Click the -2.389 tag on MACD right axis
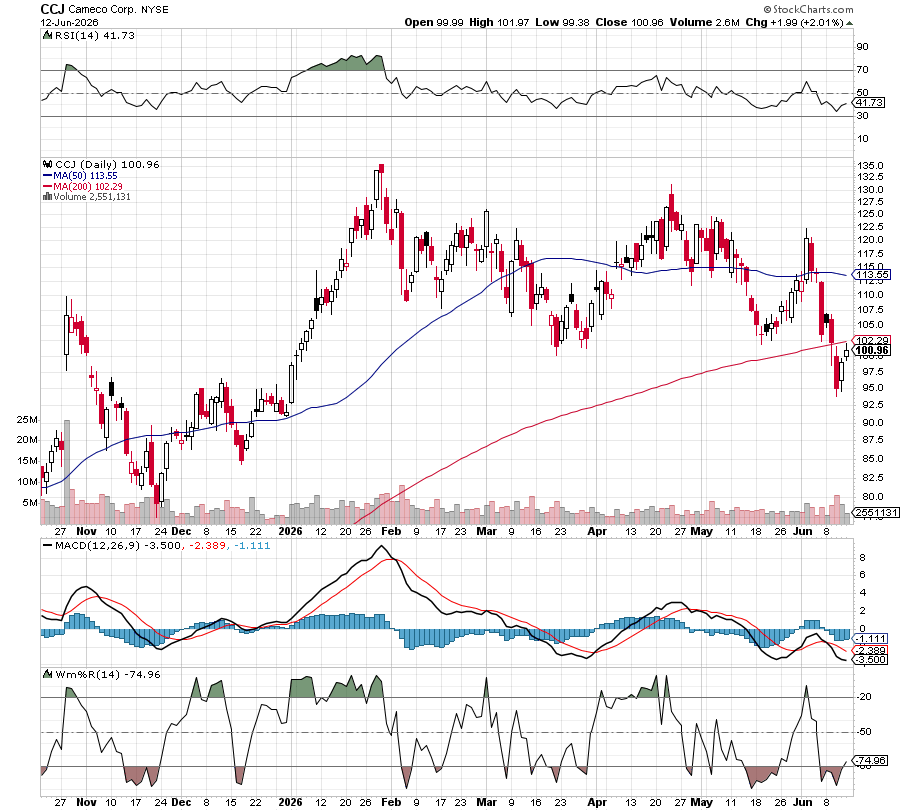 (871, 650)
